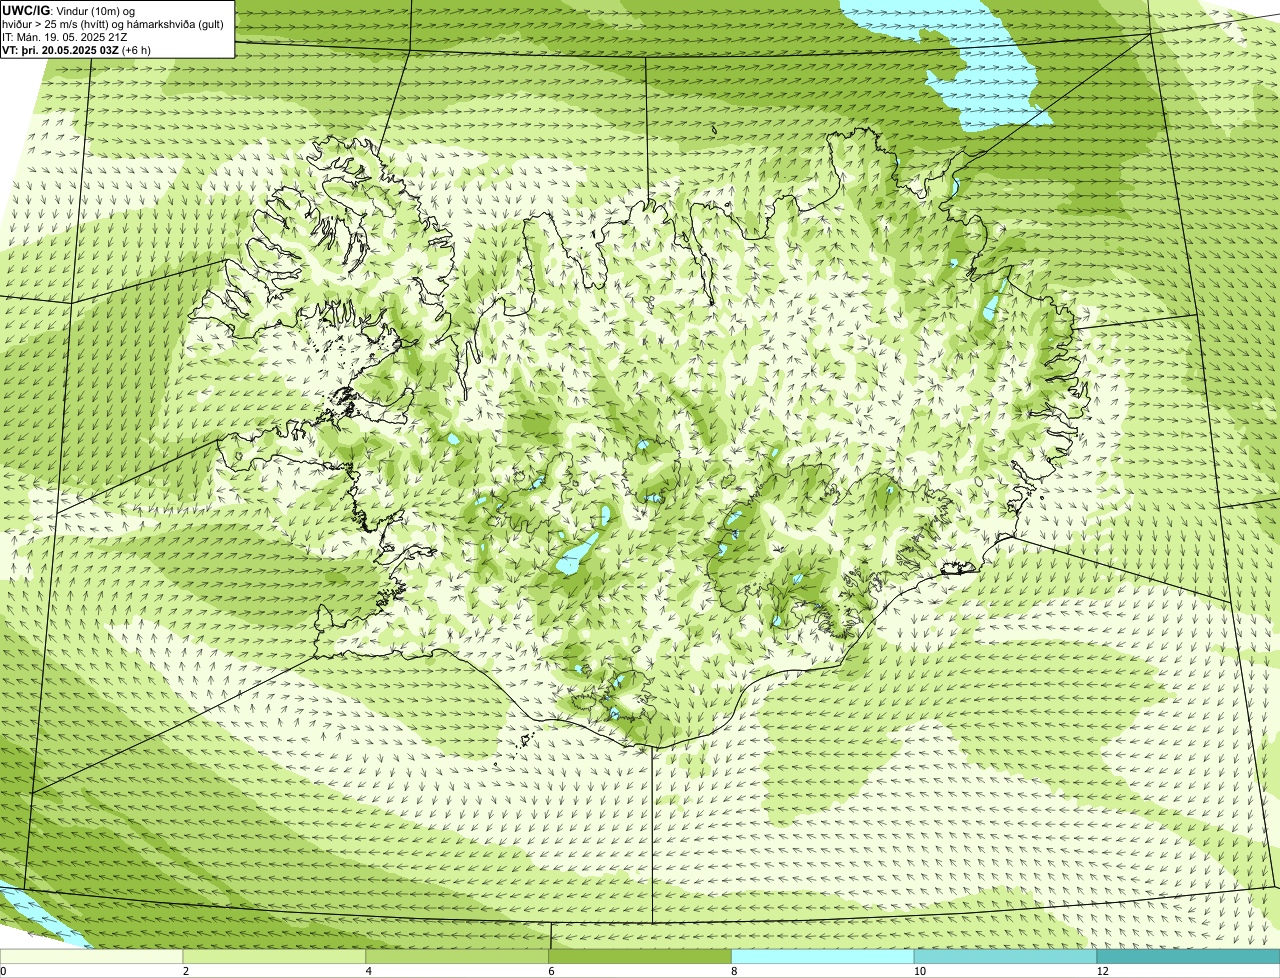Click the 4–6 m/s green legend swatch
1280x978 pixels.
458,956
